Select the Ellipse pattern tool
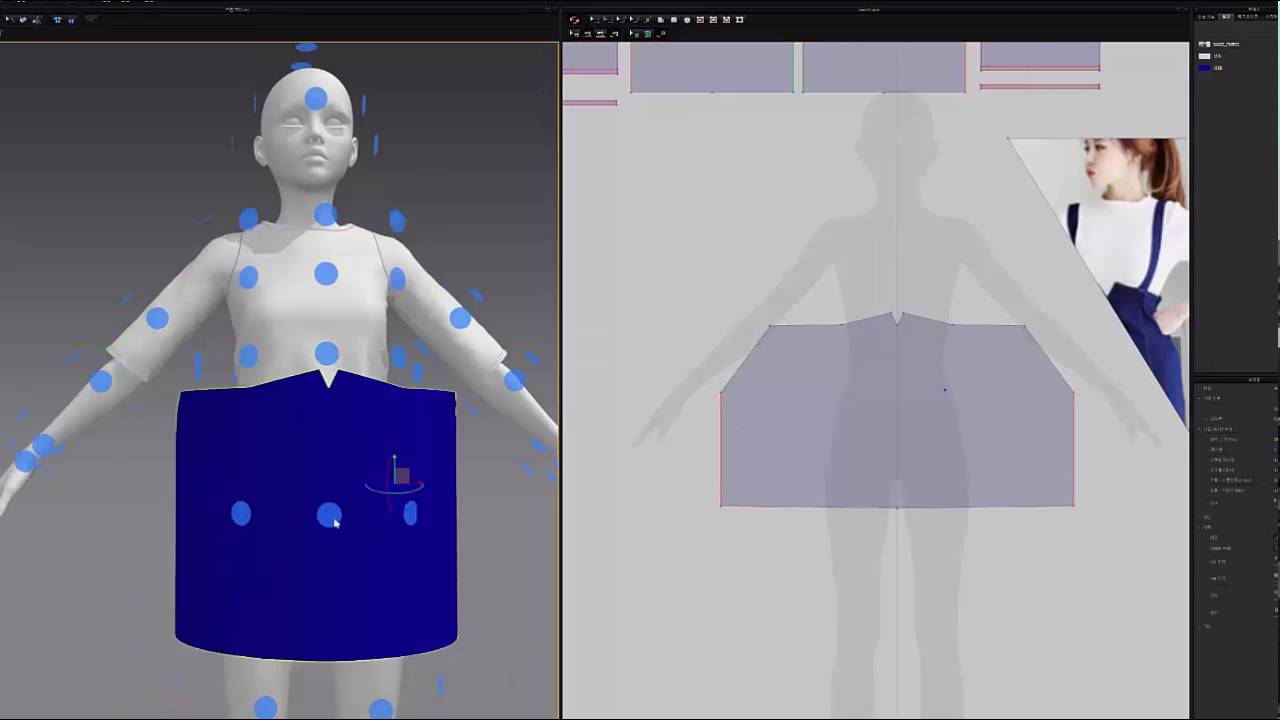1280x720 pixels. [687, 20]
